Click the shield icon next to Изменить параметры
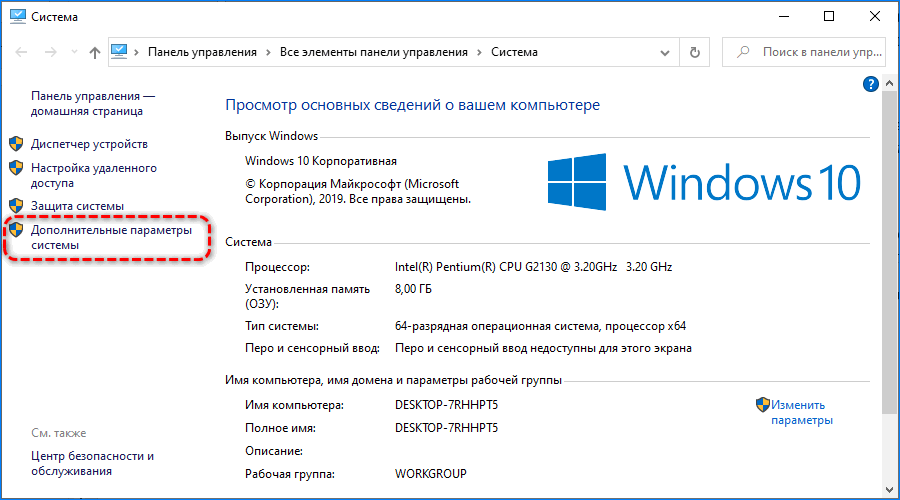The width and height of the screenshot is (900, 500). tap(763, 405)
